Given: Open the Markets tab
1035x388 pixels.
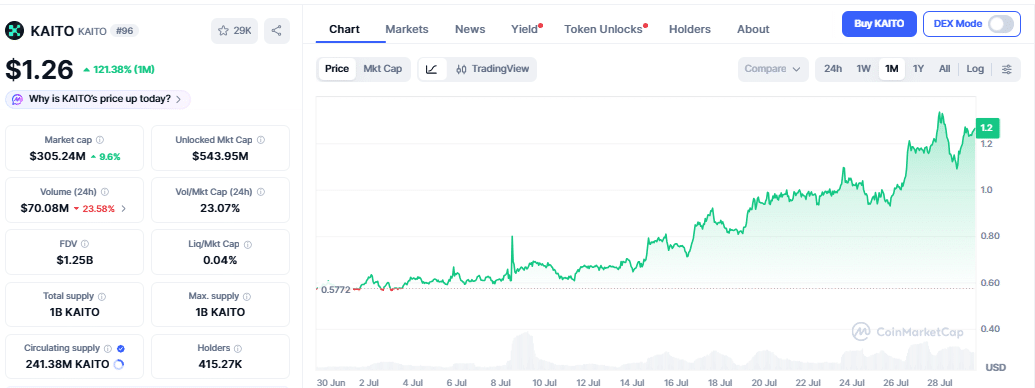Looking at the screenshot, I should pos(407,29).
